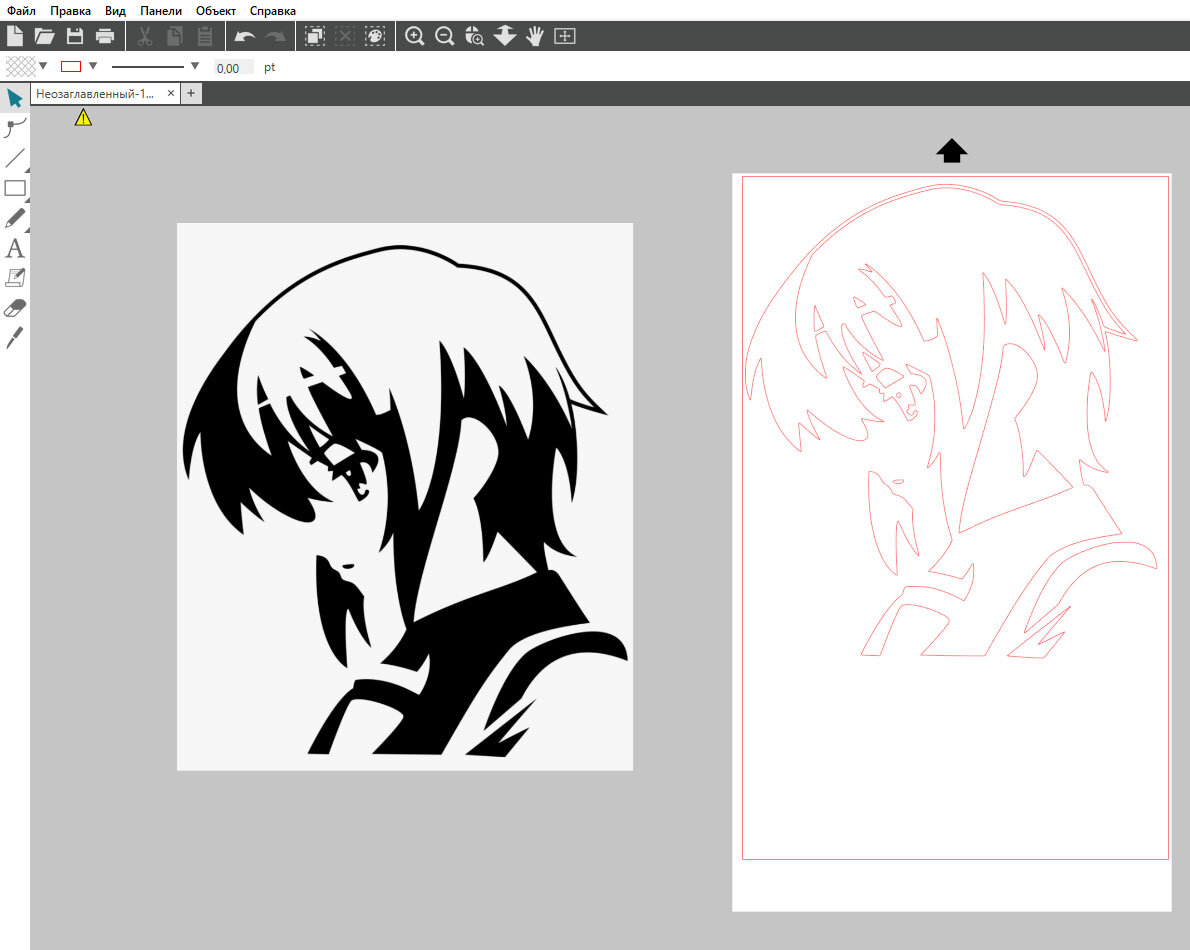1190x950 pixels.
Task: Click the Open folder icon
Action: [x=44, y=36]
